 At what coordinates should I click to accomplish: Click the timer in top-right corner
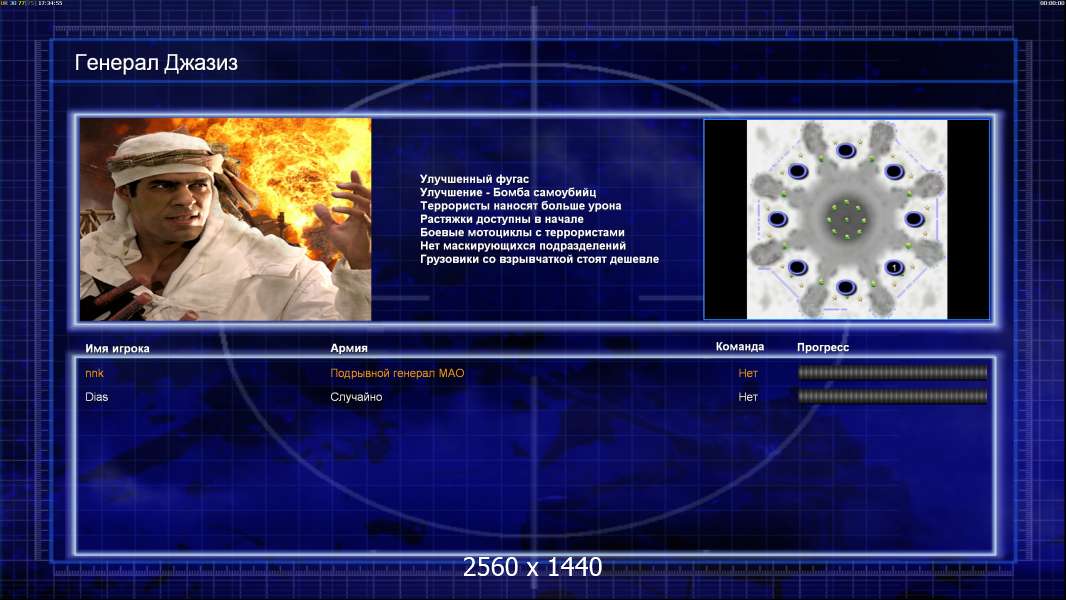[x=1052, y=3]
